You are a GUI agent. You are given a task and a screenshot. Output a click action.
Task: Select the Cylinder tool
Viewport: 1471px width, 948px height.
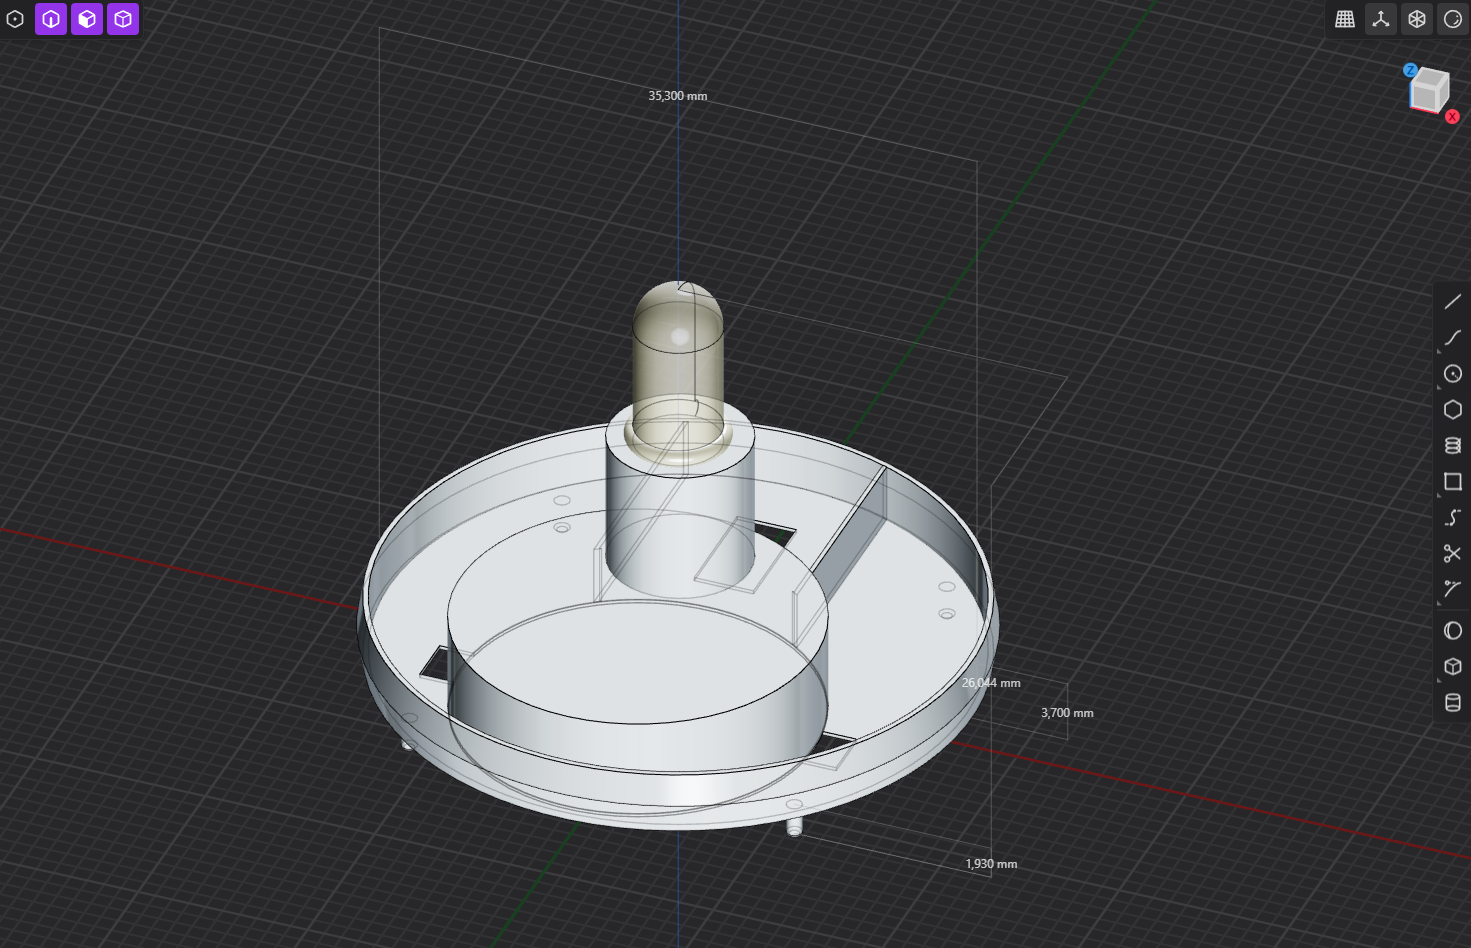point(1453,703)
